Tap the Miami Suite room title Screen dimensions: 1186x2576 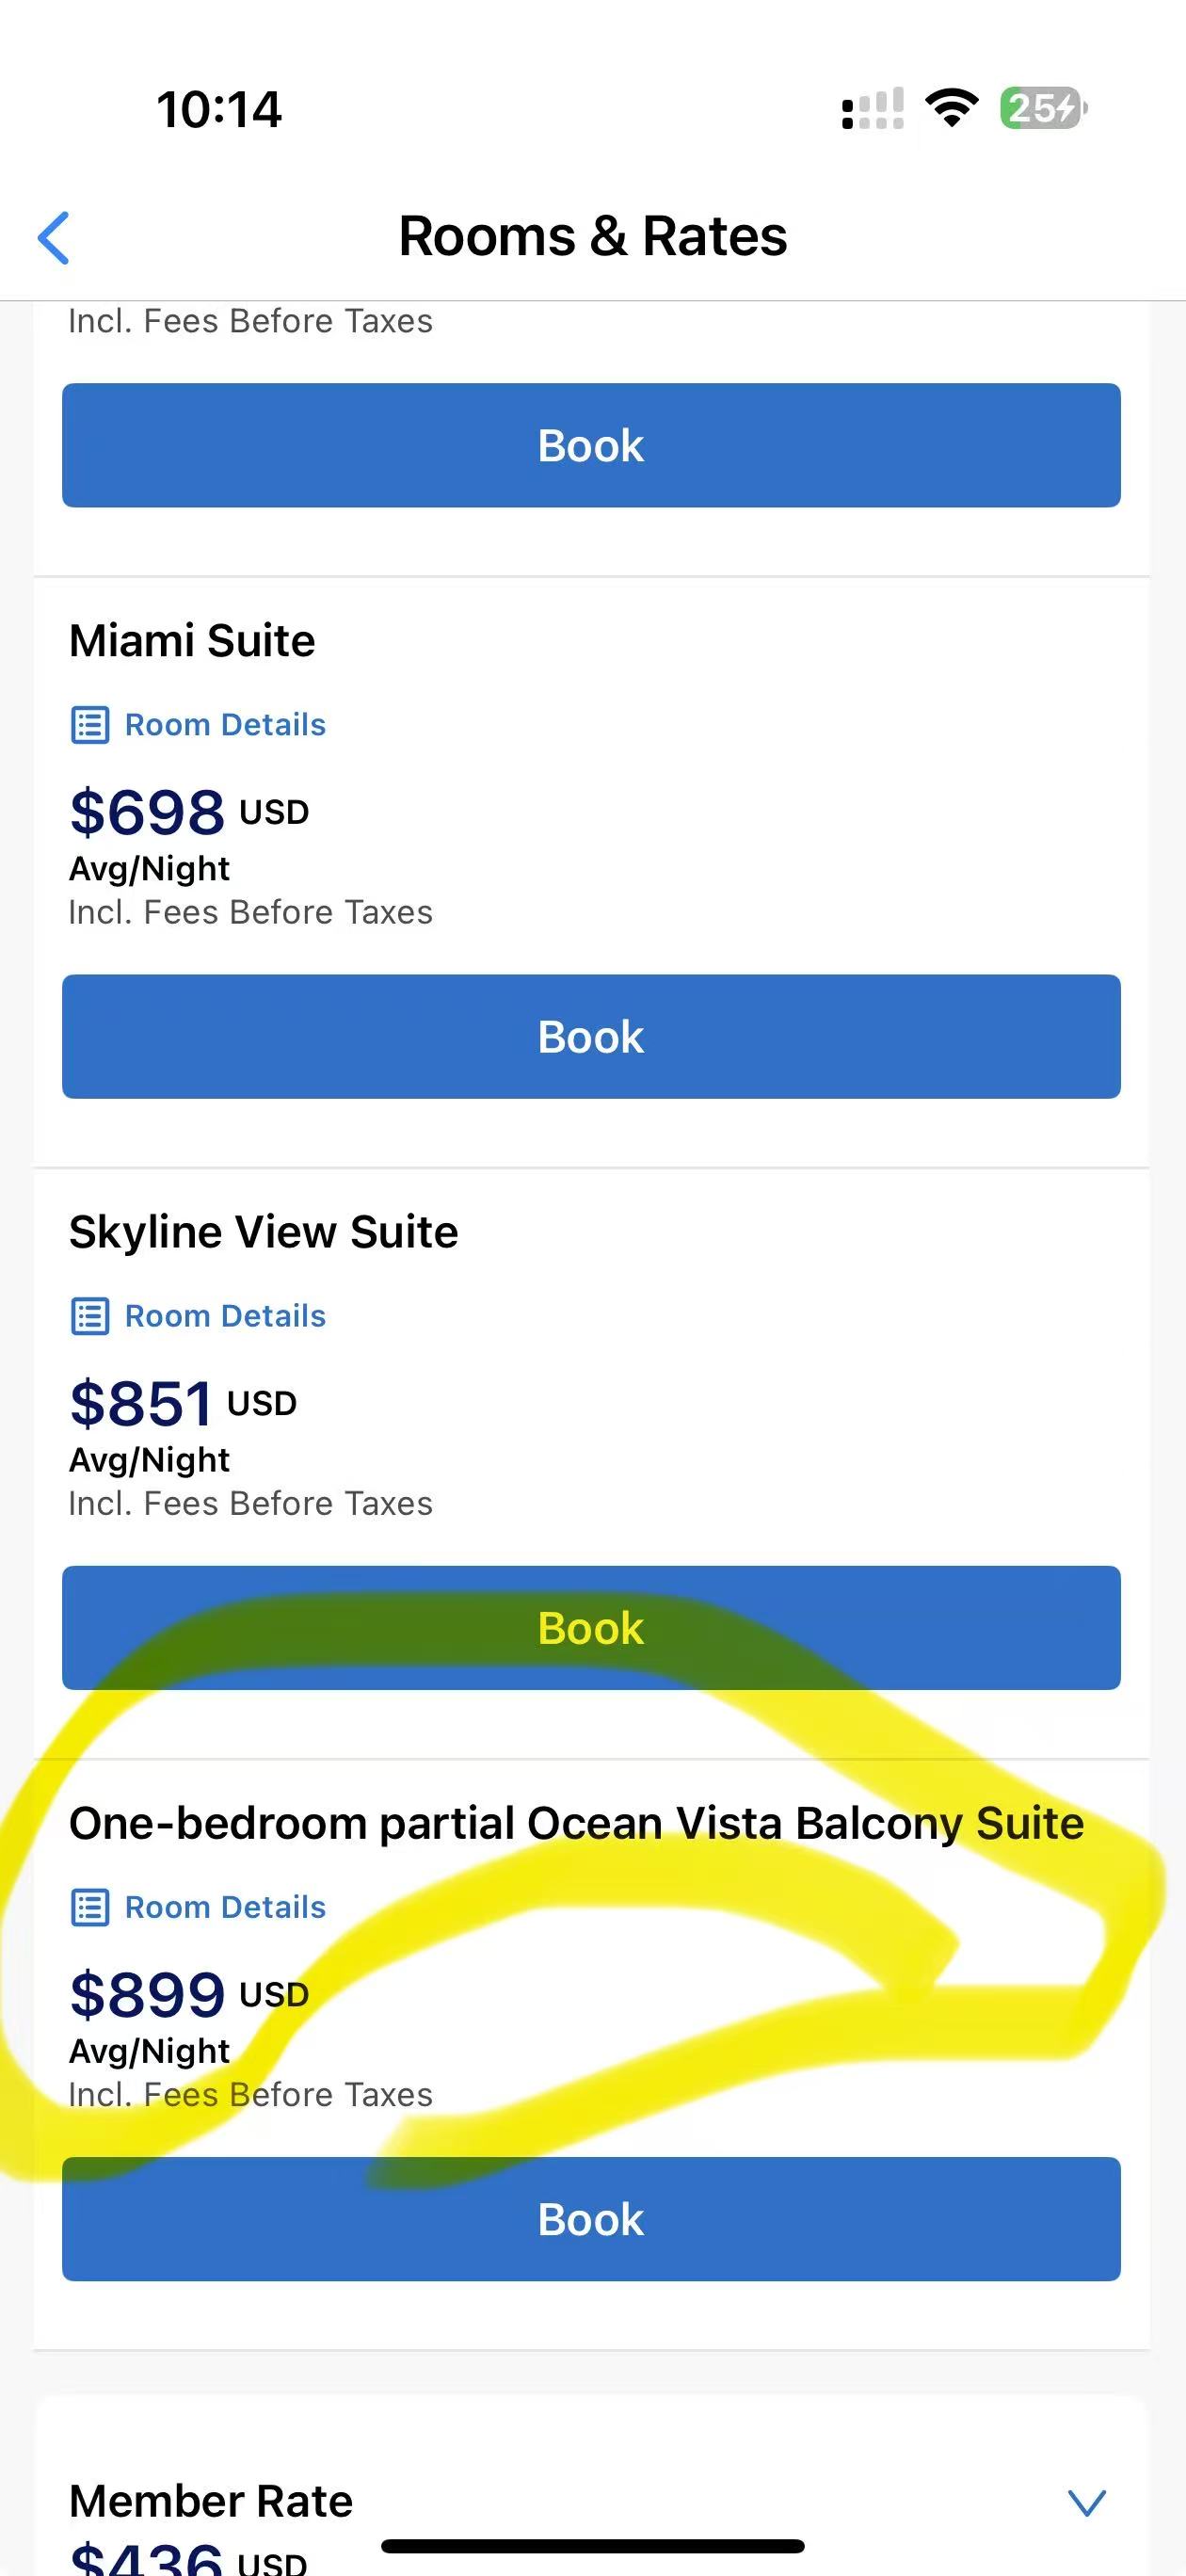(192, 641)
